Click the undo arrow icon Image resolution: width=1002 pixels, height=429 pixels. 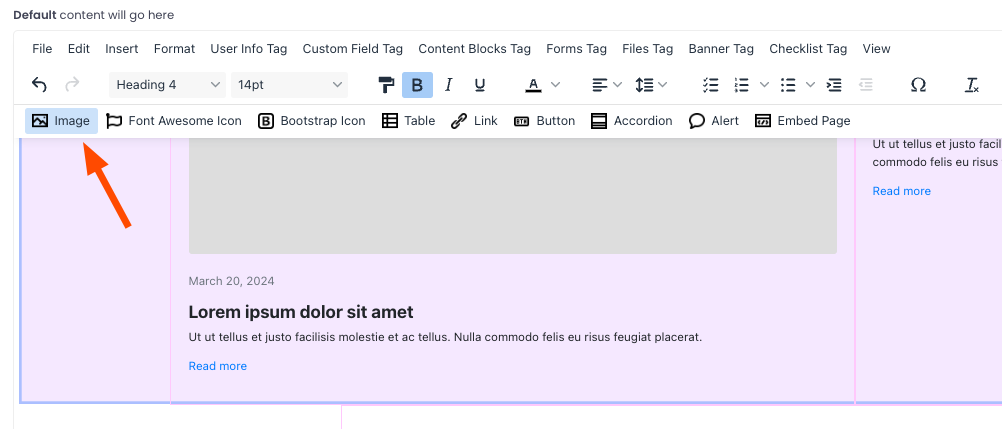tap(39, 85)
